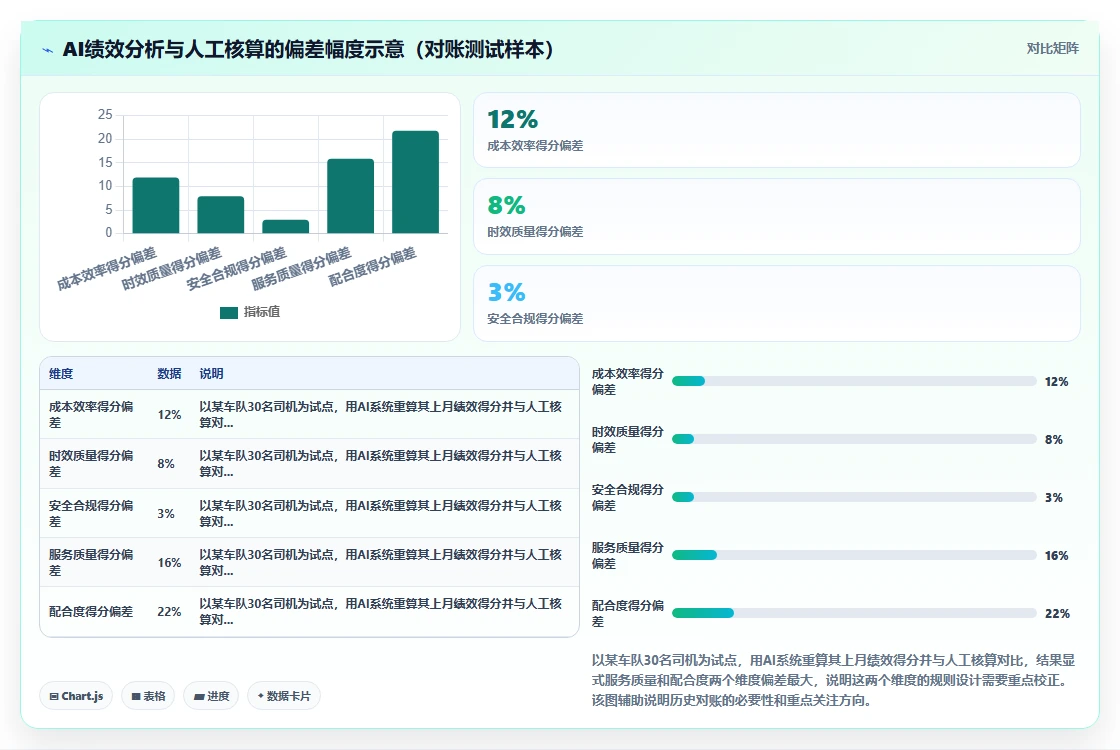The height and width of the screenshot is (750, 1120).
Task: Toggle the 指标值 legend swatch in chart
Action: click(x=229, y=312)
